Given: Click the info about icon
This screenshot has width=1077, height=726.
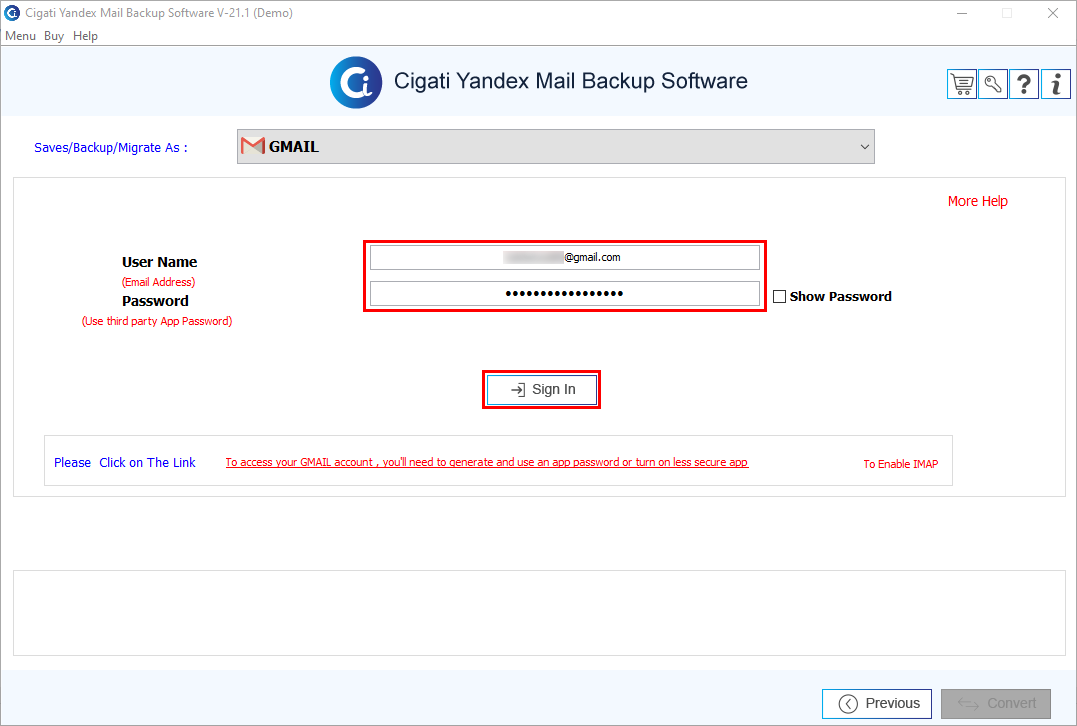Looking at the screenshot, I should [1056, 84].
